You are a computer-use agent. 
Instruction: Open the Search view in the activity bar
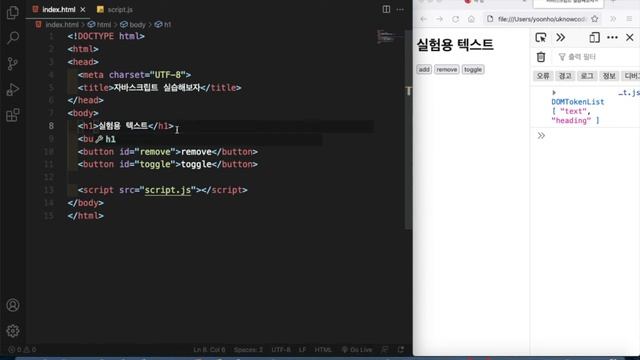[x=13, y=38]
